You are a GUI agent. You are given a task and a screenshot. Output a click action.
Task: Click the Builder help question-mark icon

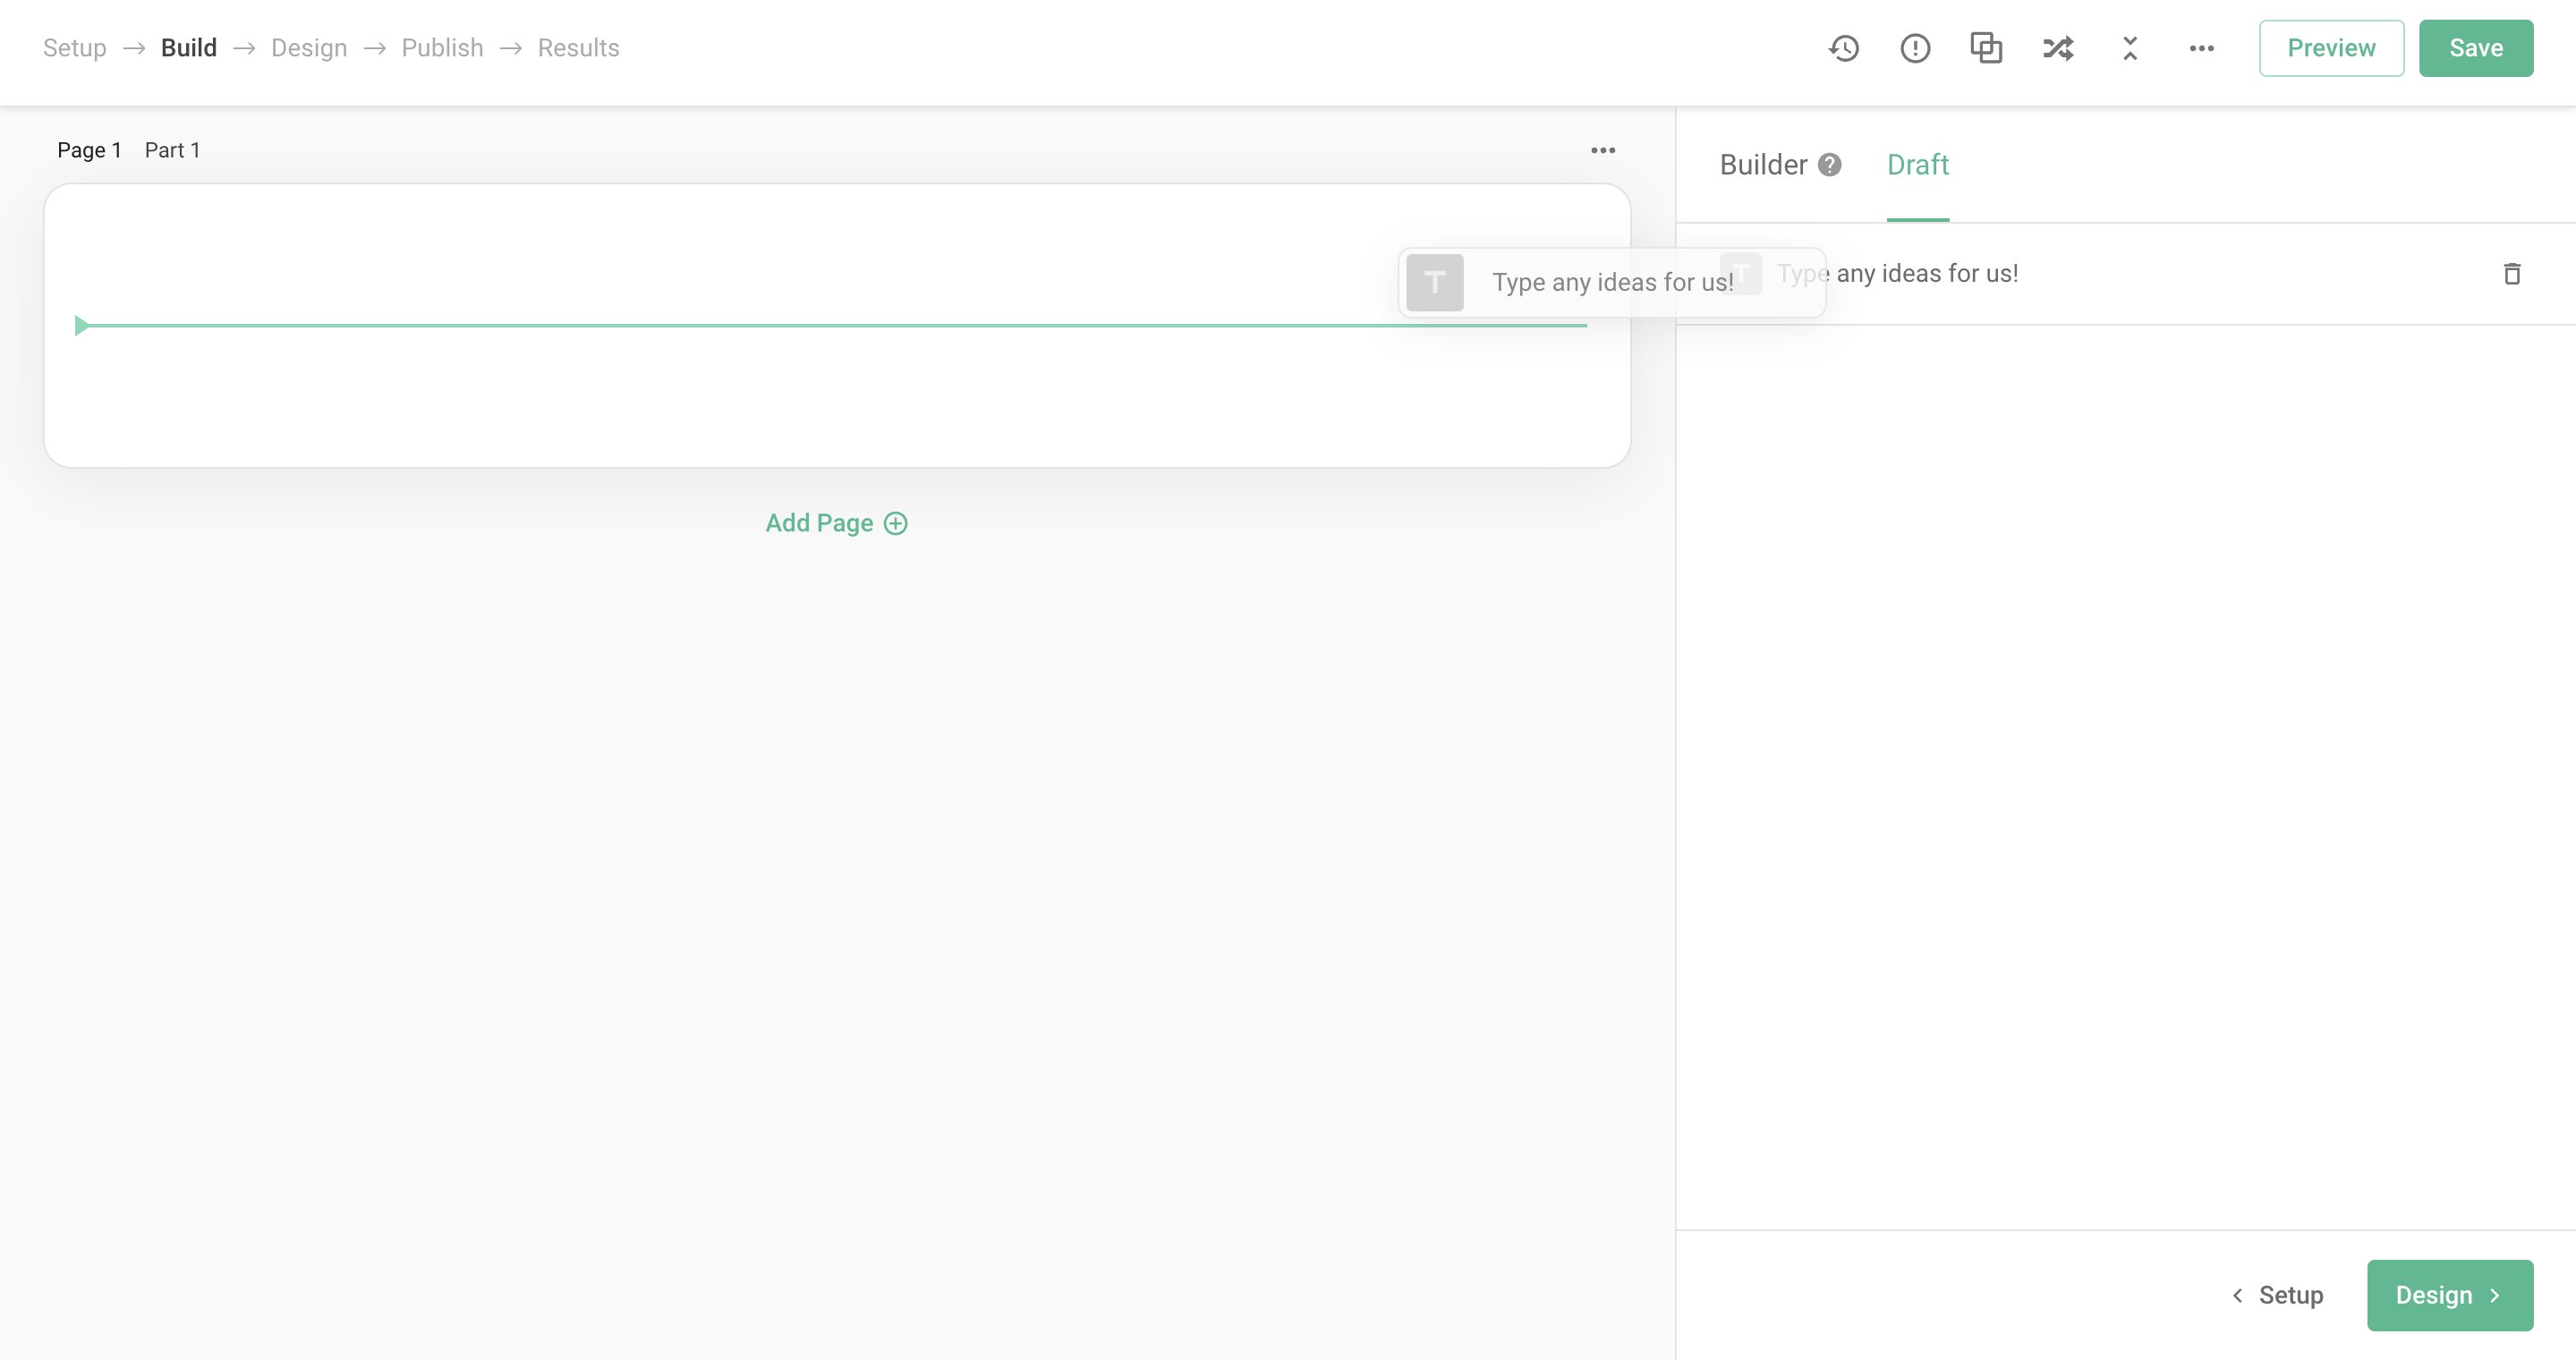1829,165
